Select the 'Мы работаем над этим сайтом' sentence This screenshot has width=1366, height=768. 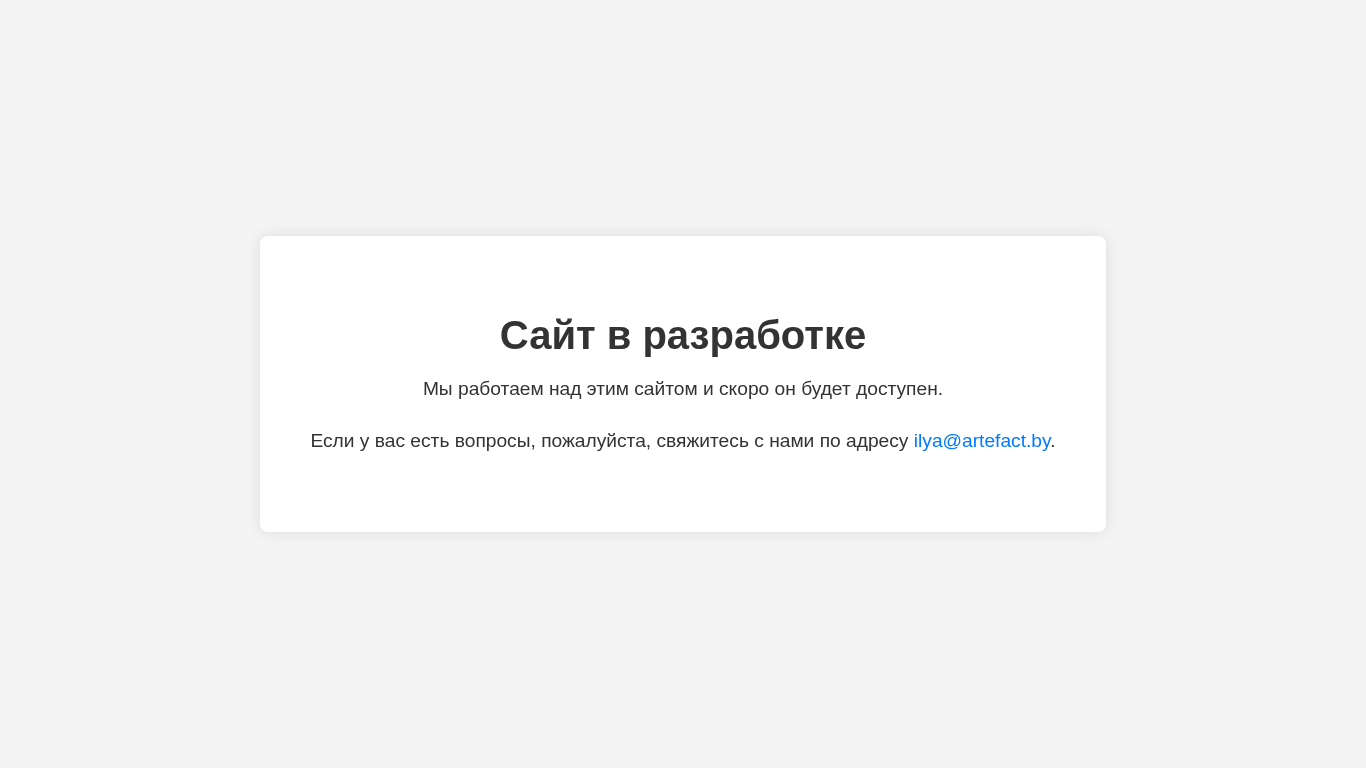coord(683,389)
